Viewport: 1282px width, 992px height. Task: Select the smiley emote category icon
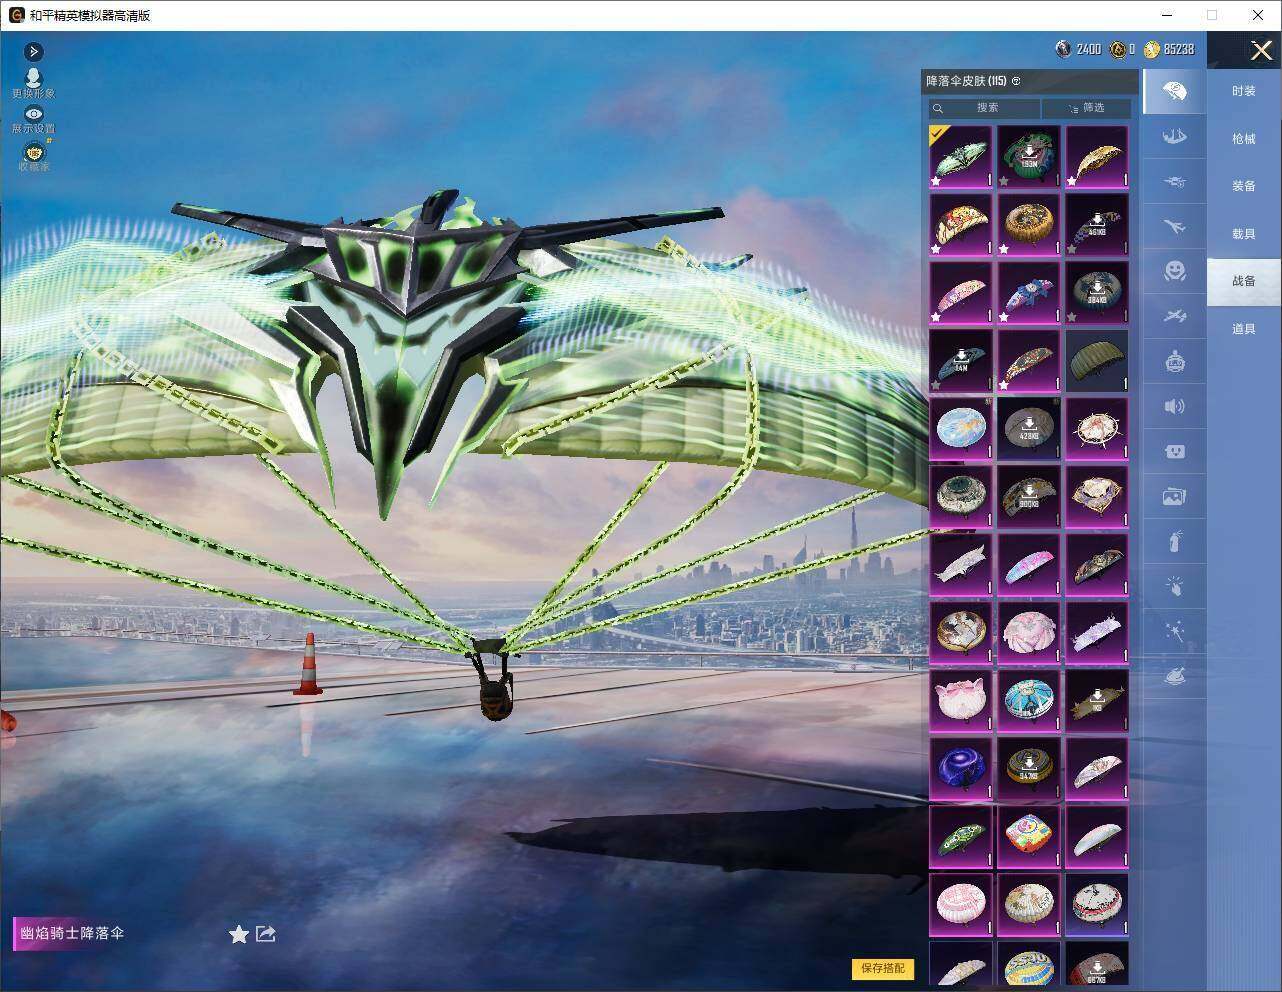1174,271
